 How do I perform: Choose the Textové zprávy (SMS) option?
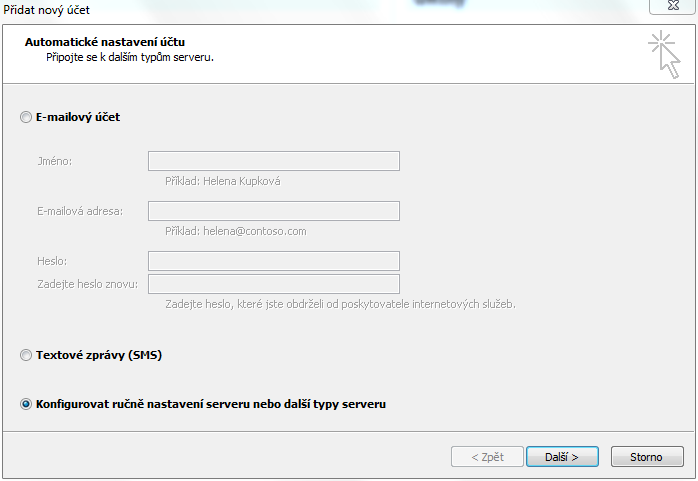coord(26,355)
